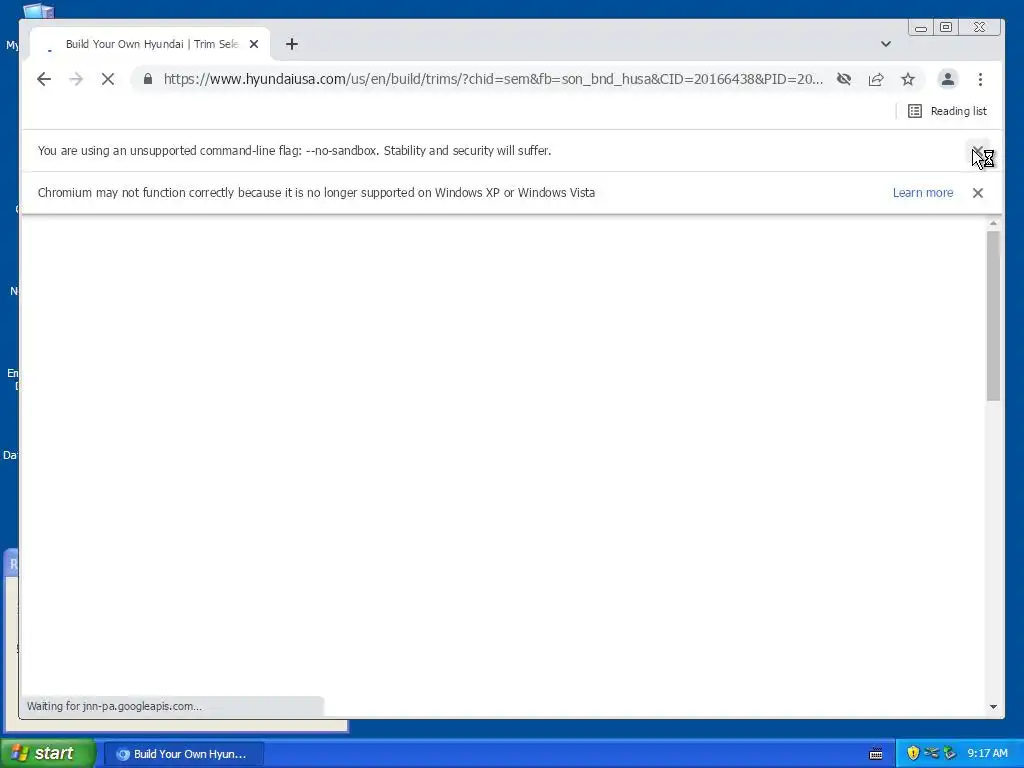1024x768 pixels.
Task: Bookmark this tab with star icon
Action: pyautogui.click(x=908, y=79)
